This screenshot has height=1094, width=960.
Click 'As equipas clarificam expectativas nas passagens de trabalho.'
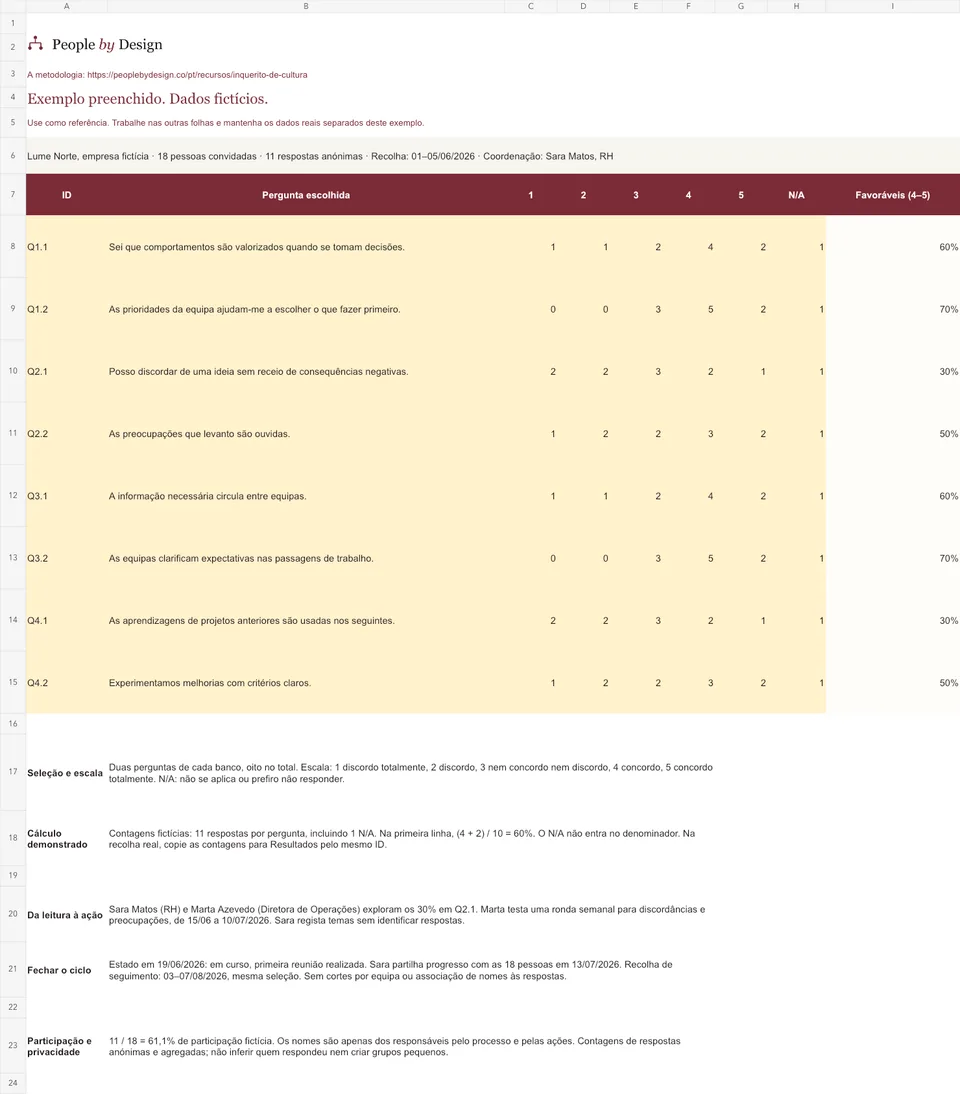(x=241, y=559)
